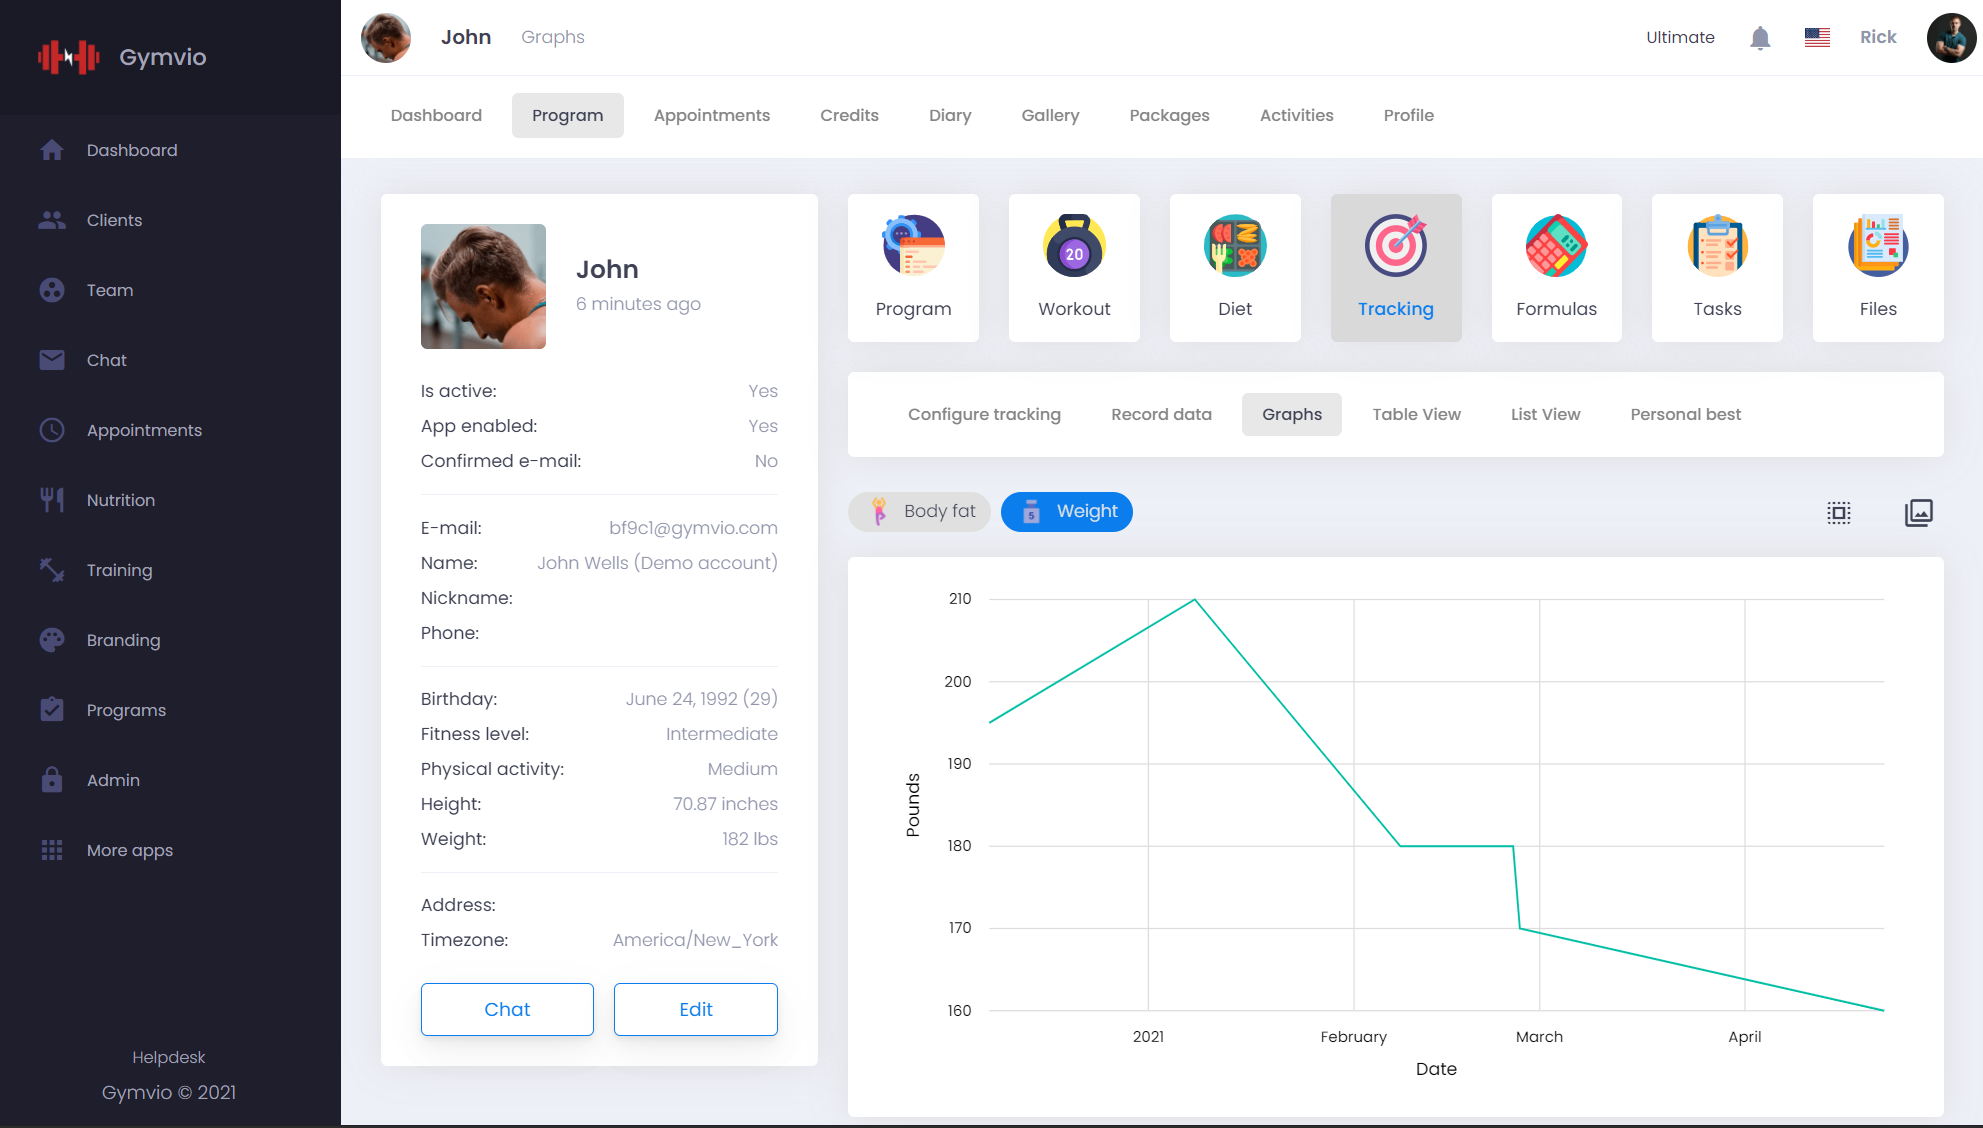Switch to the Table View tab
The height and width of the screenshot is (1128, 1983).
coord(1415,414)
